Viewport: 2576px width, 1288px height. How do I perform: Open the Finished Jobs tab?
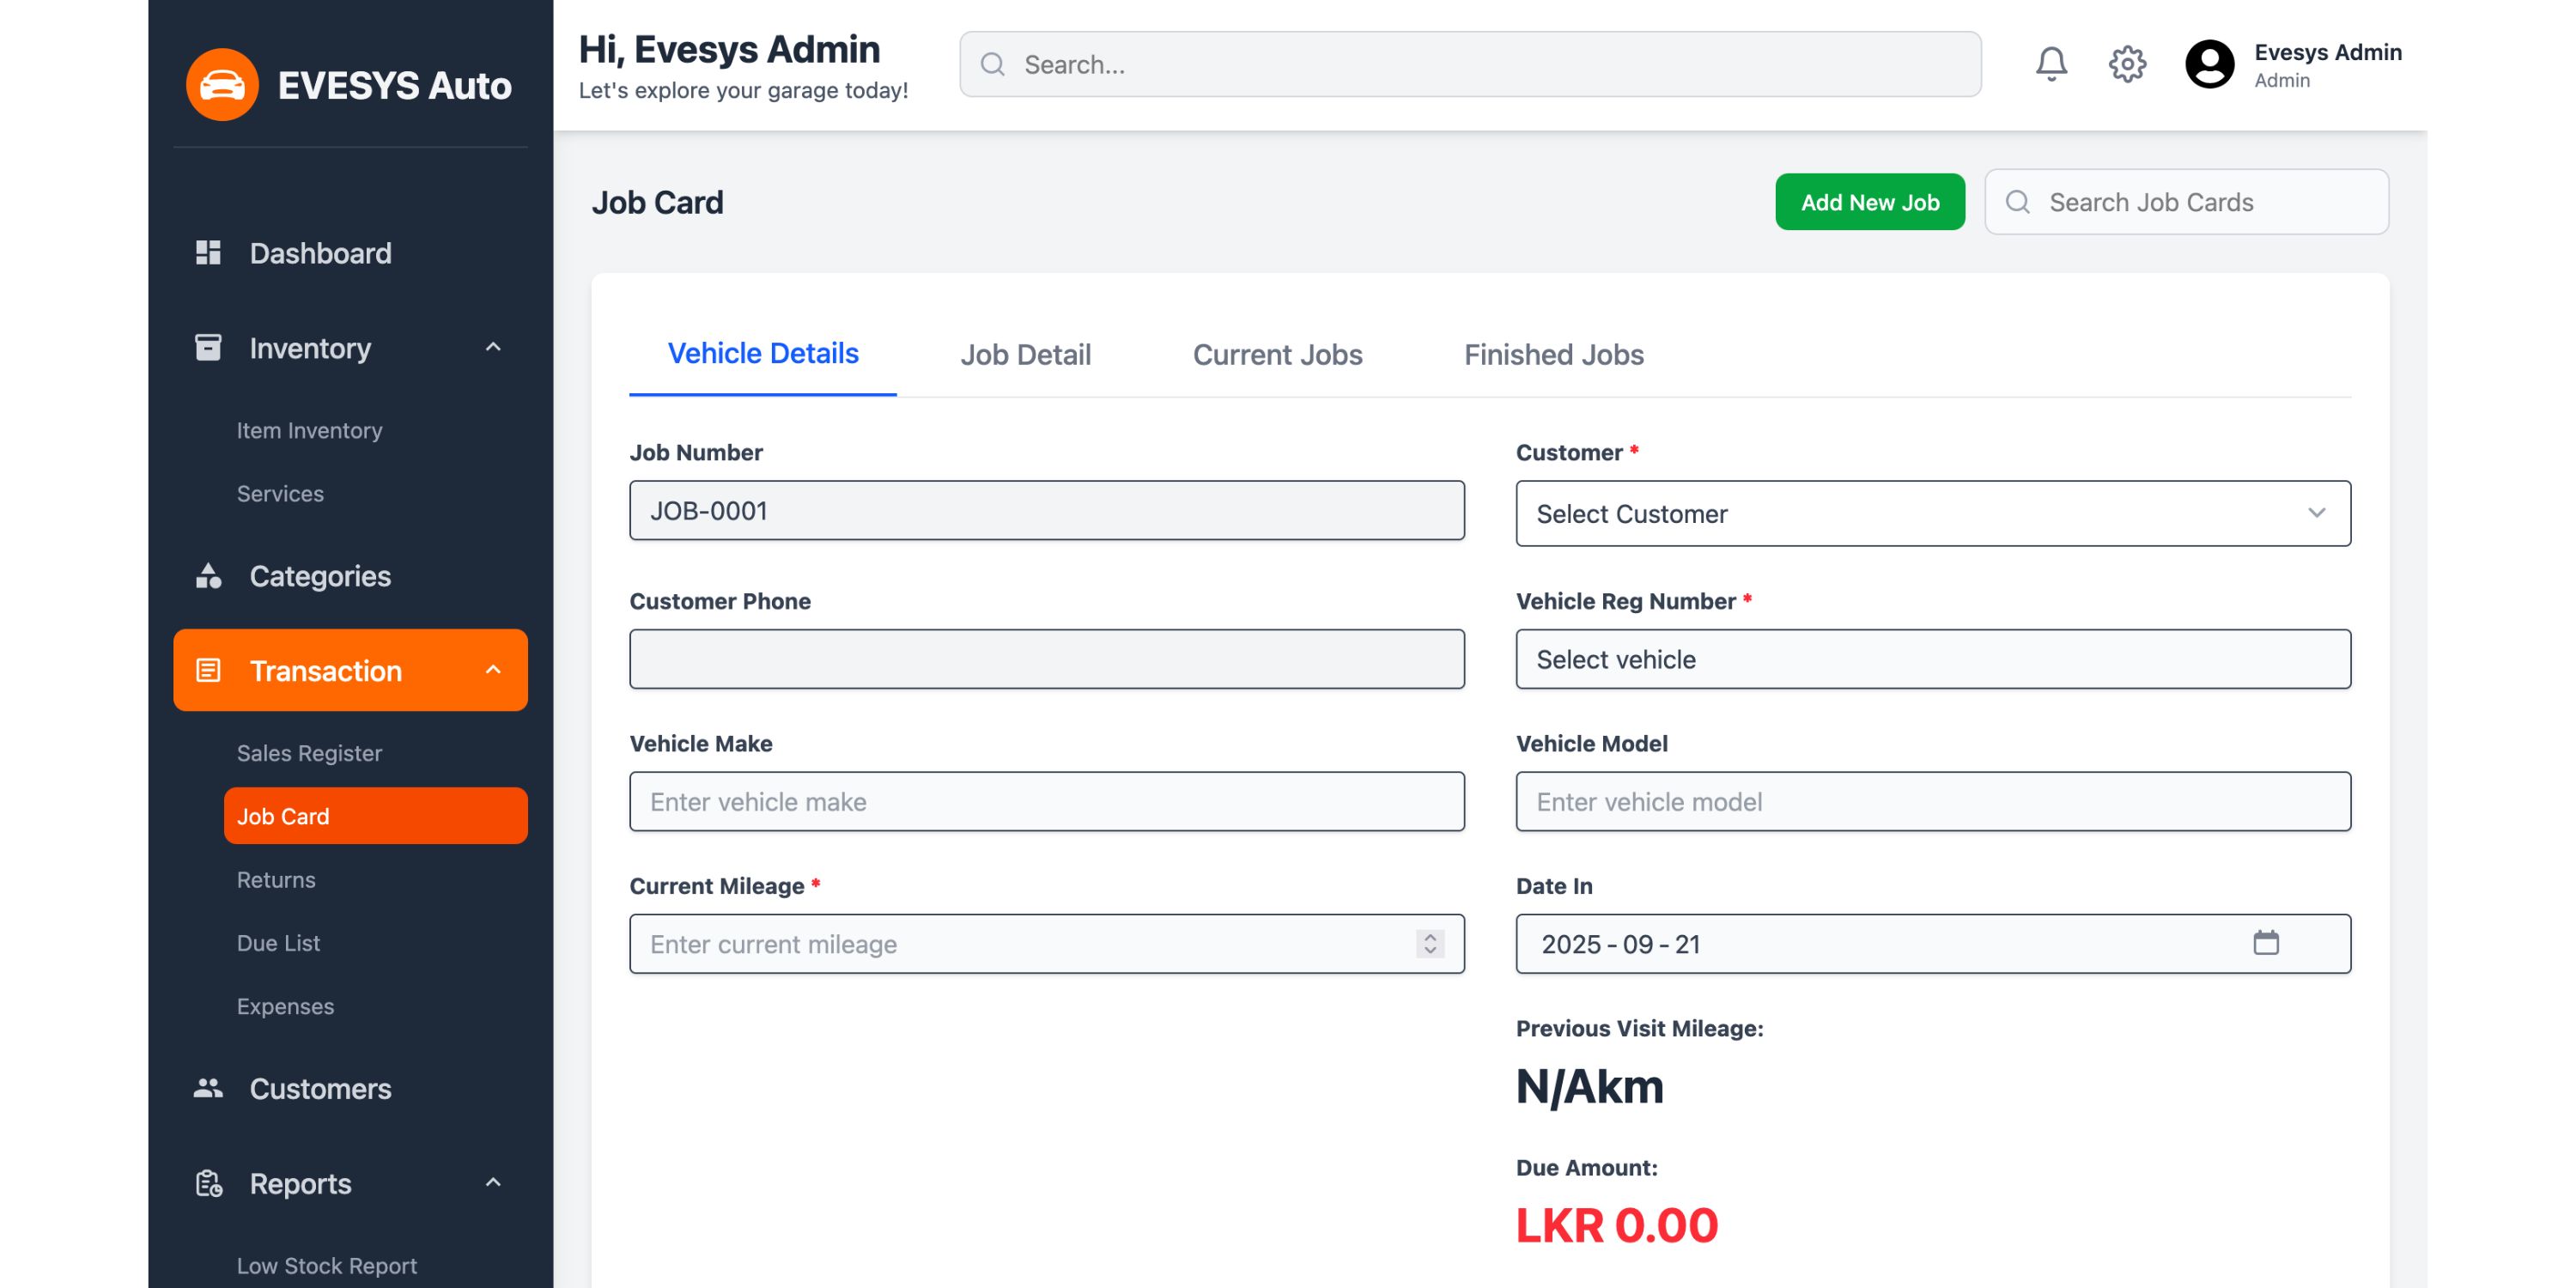pyautogui.click(x=1553, y=355)
